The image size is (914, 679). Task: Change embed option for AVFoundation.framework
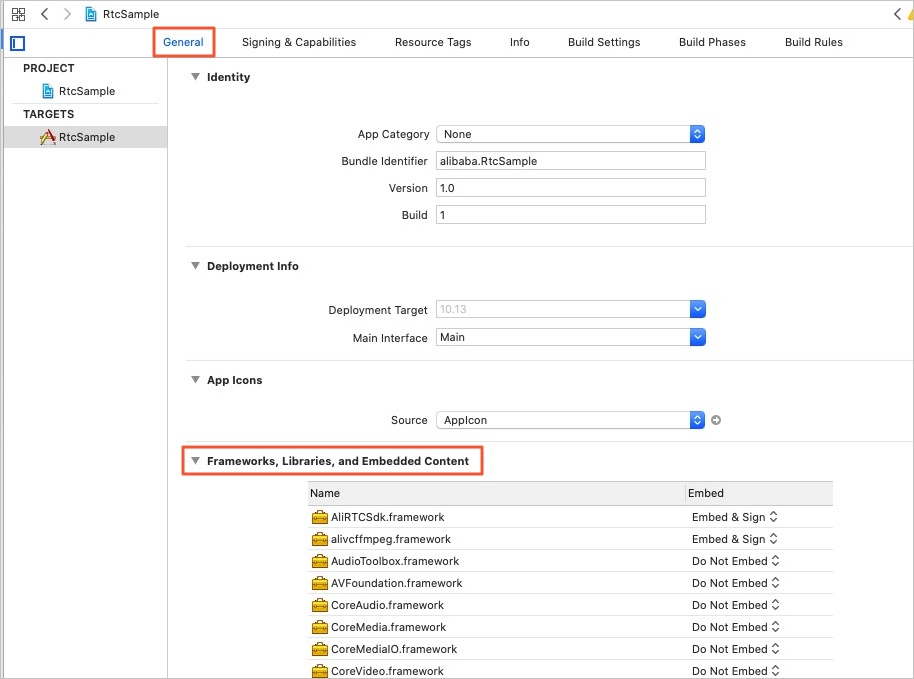(736, 583)
